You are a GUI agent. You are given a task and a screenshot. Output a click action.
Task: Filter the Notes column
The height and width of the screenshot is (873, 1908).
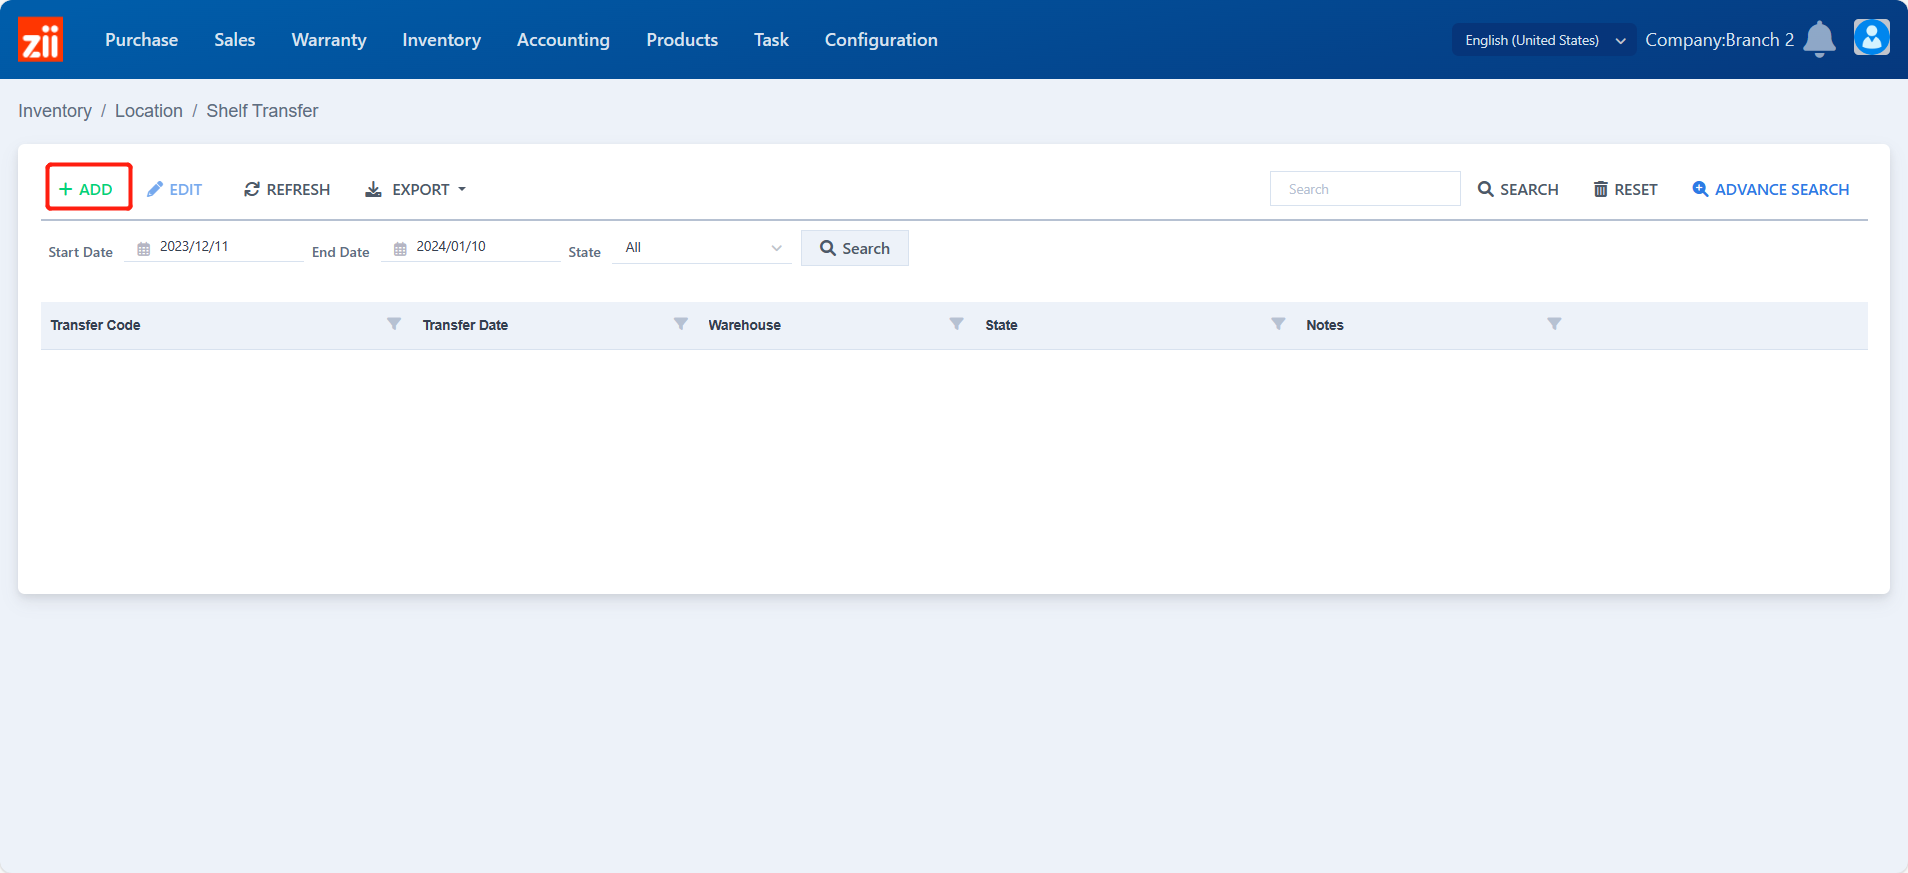pyautogui.click(x=1554, y=324)
